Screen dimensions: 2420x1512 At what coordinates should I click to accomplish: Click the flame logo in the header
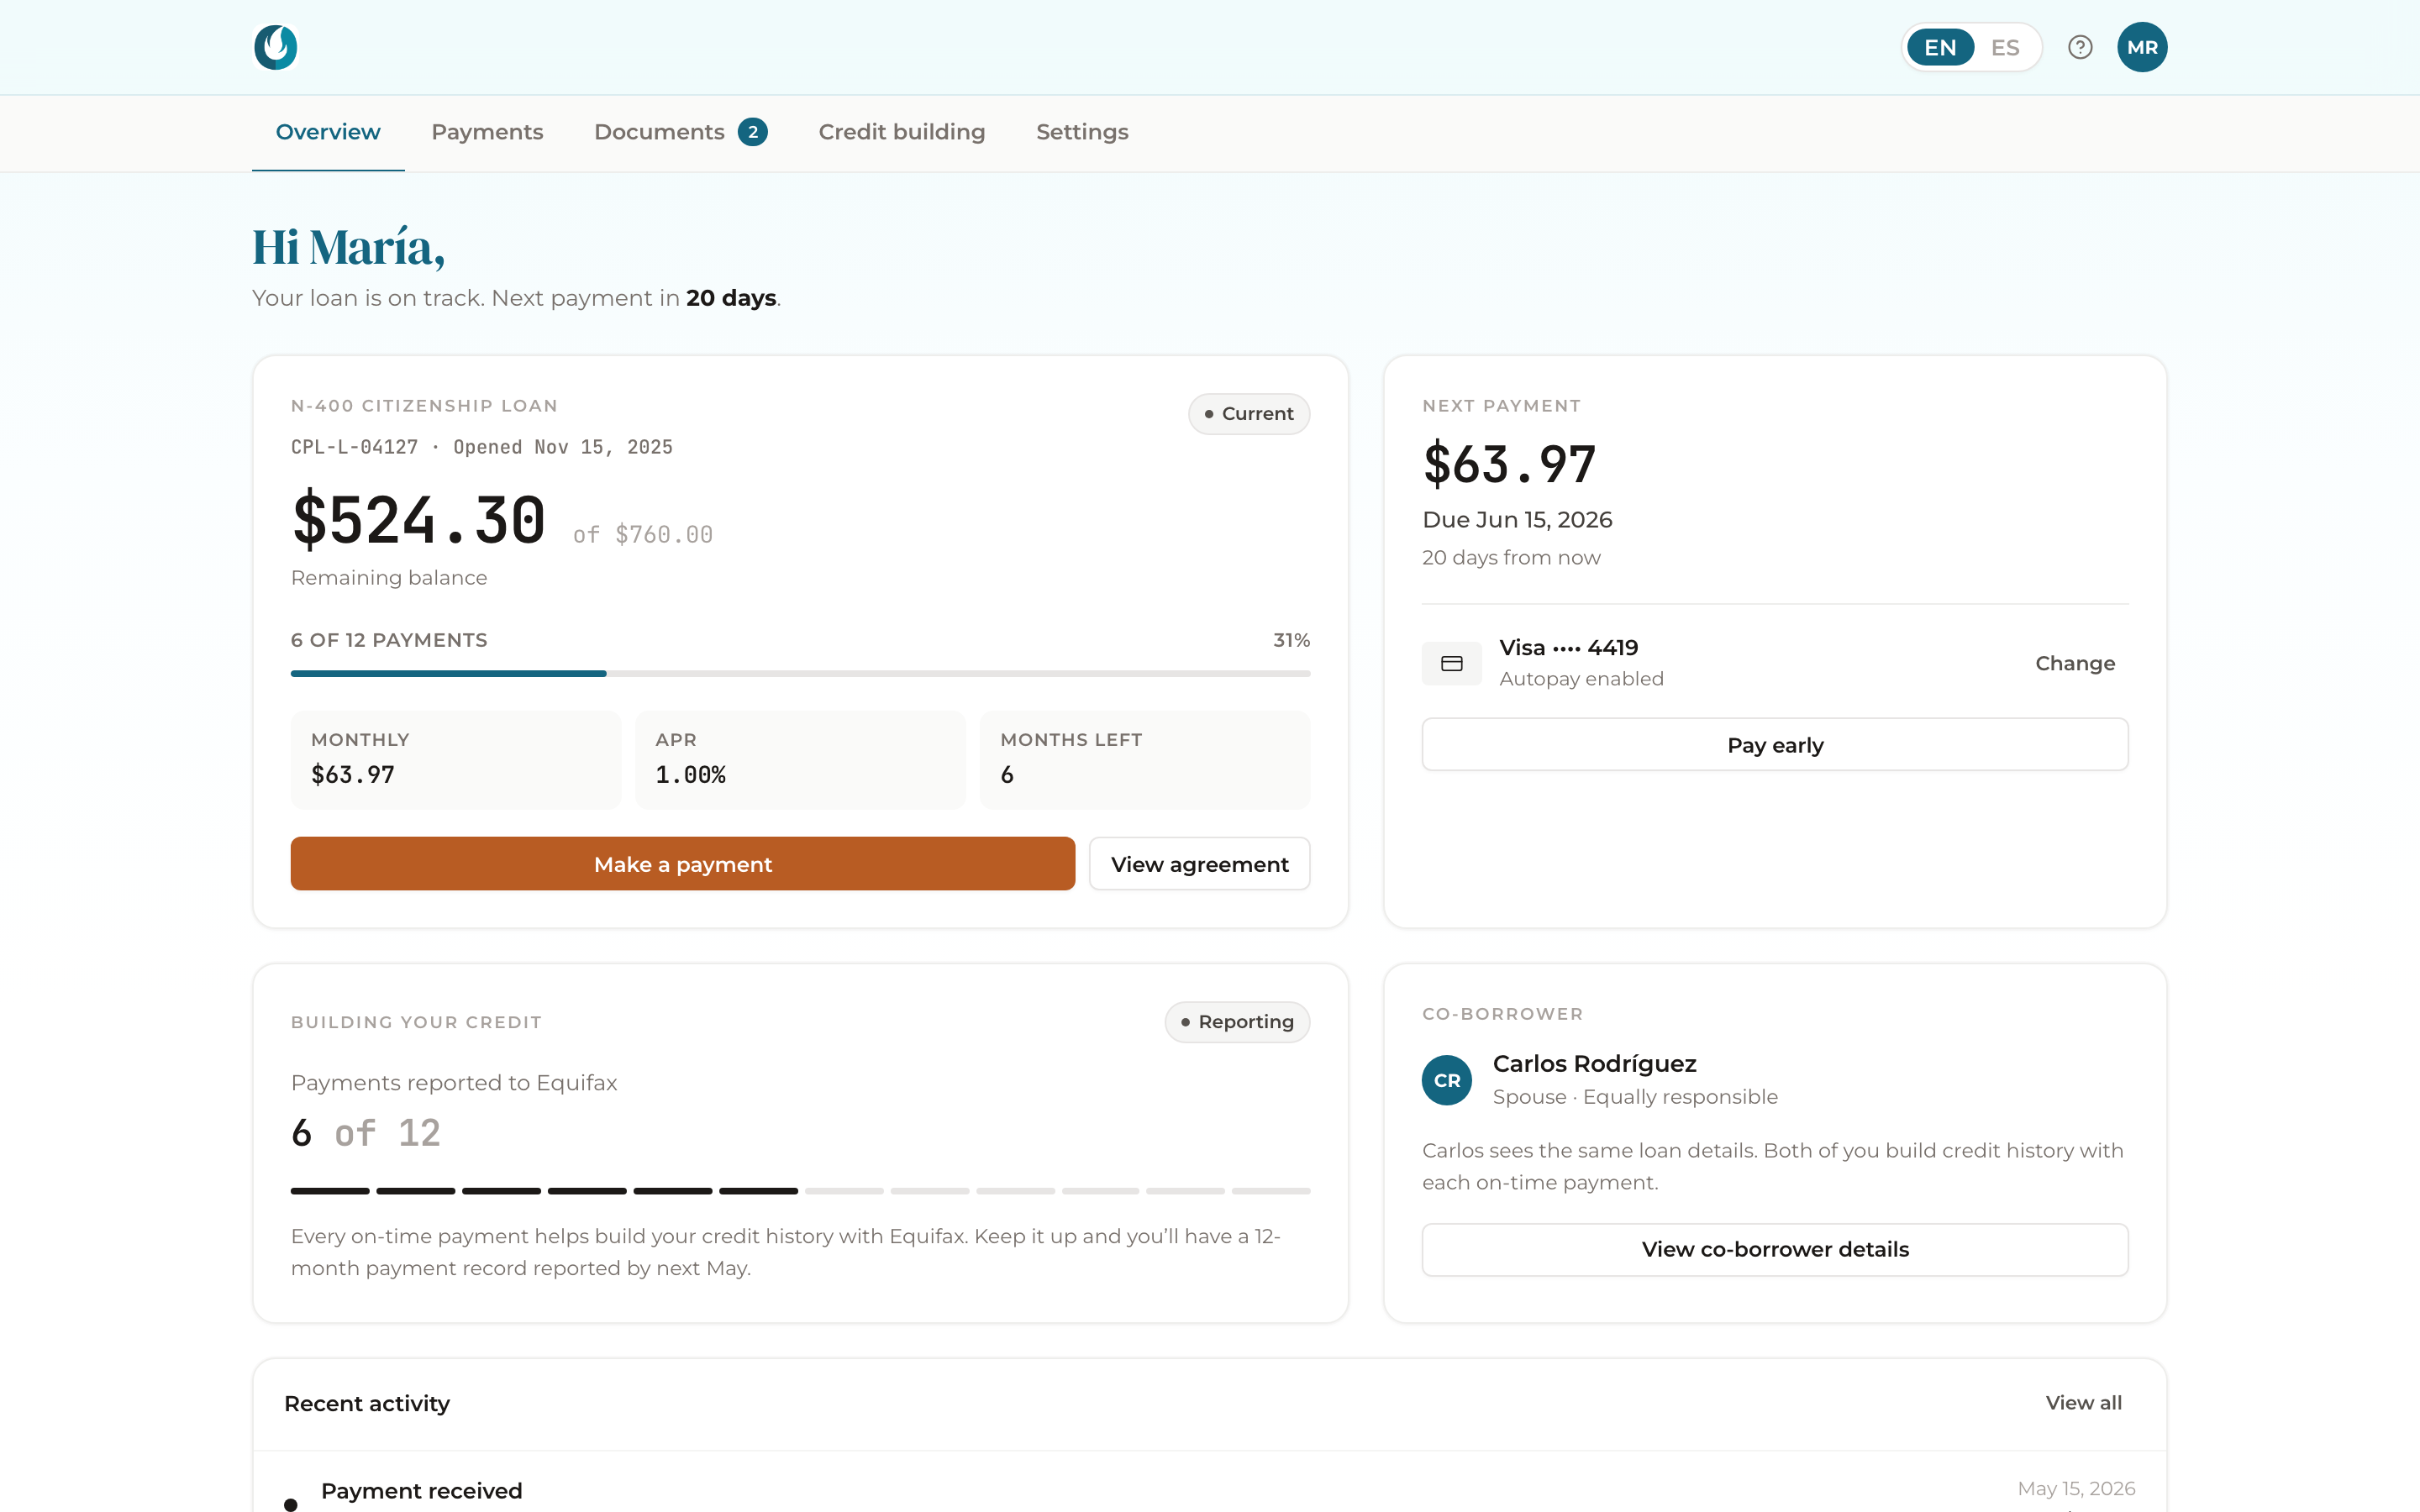tap(276, 47)
